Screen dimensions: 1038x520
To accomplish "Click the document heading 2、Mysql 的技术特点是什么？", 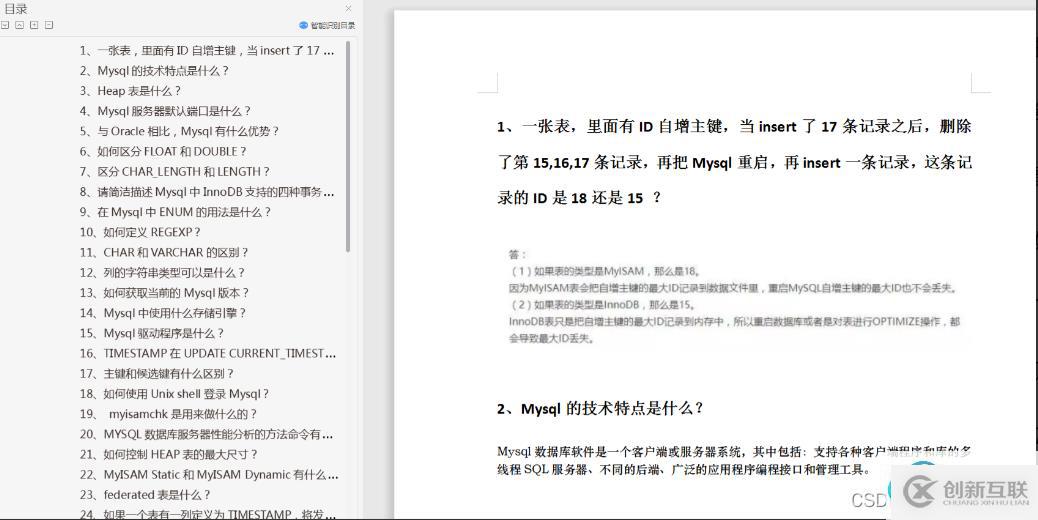I will [x=600, y=409].
